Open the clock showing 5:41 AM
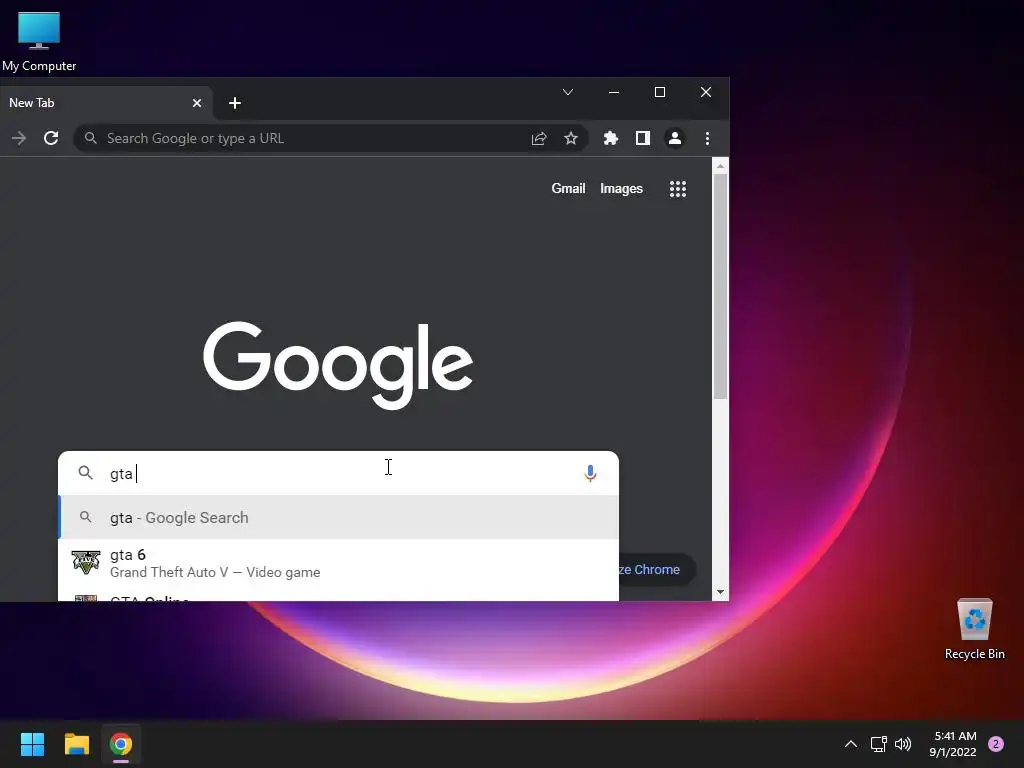Viewport: 1024px width, 768px height. (953, 744)
